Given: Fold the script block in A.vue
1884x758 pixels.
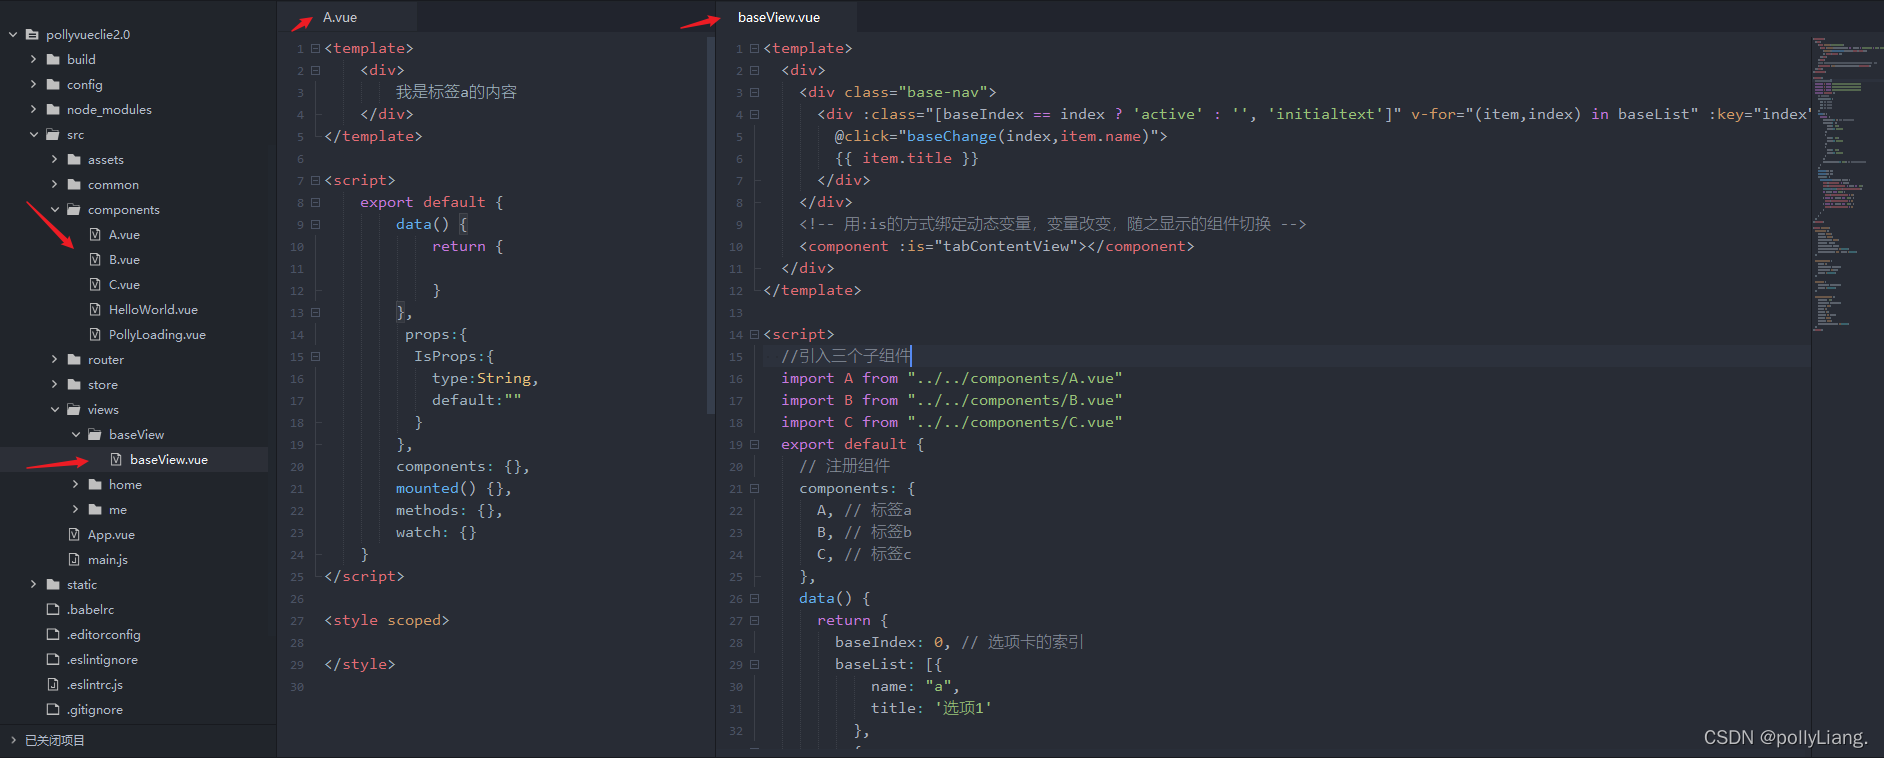Looking at the screenshot, I should point(315,180).
